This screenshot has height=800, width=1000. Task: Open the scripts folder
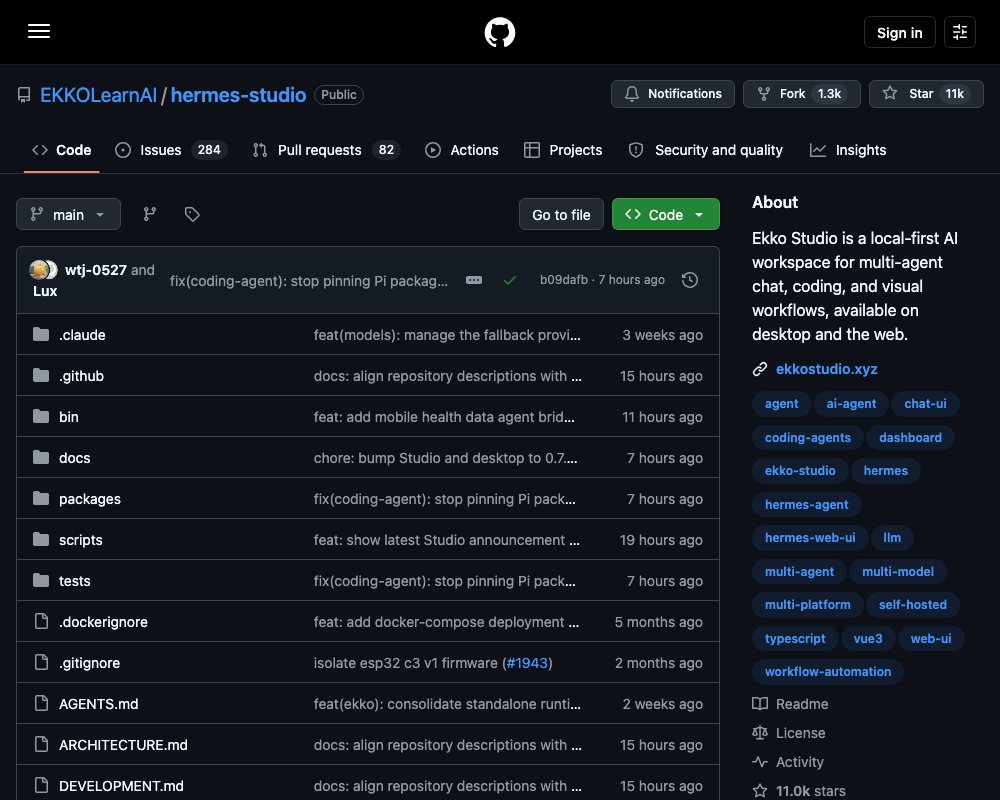pos(81,540)
